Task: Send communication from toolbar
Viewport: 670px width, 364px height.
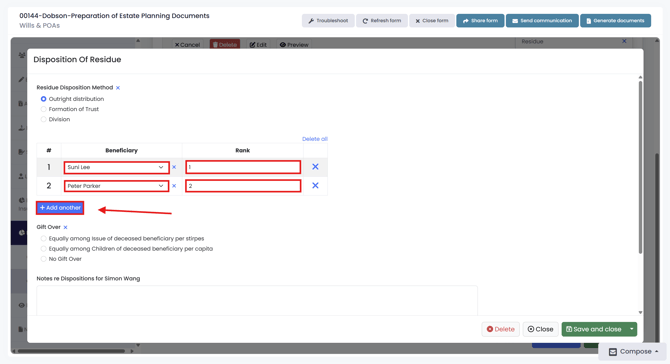Action: pos(542,21)
